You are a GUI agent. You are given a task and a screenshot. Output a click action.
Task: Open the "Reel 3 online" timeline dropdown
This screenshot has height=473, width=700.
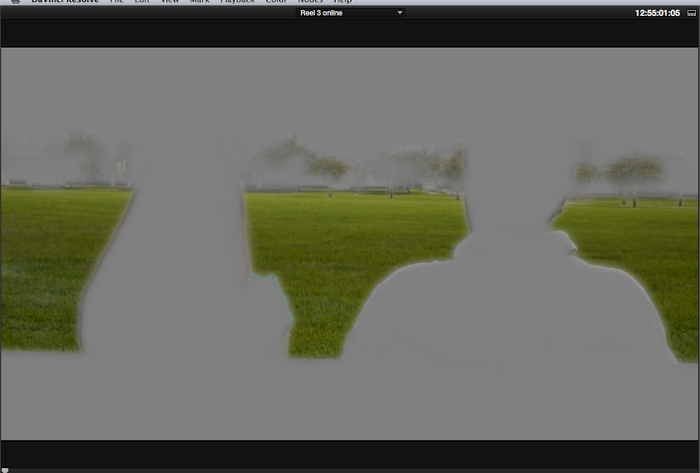pyautogui.click(x=350, y=13)
